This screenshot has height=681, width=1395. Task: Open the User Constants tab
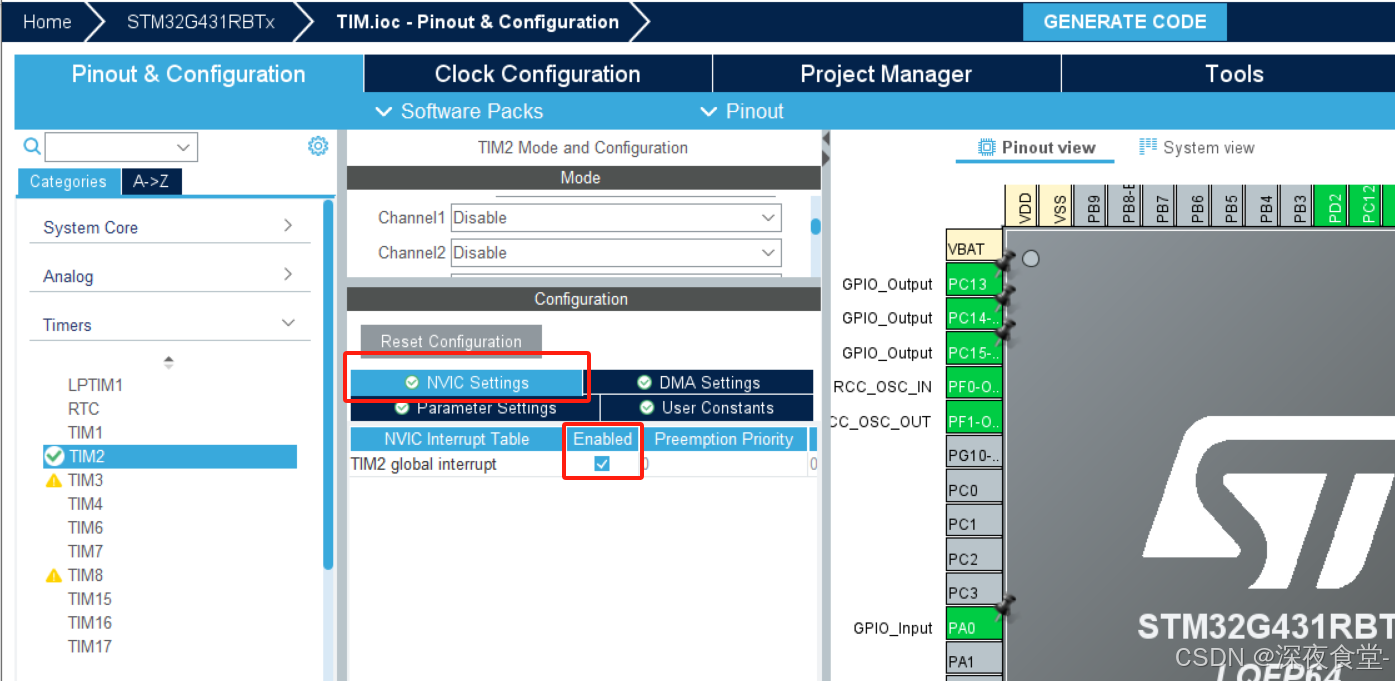coord(707,408)
